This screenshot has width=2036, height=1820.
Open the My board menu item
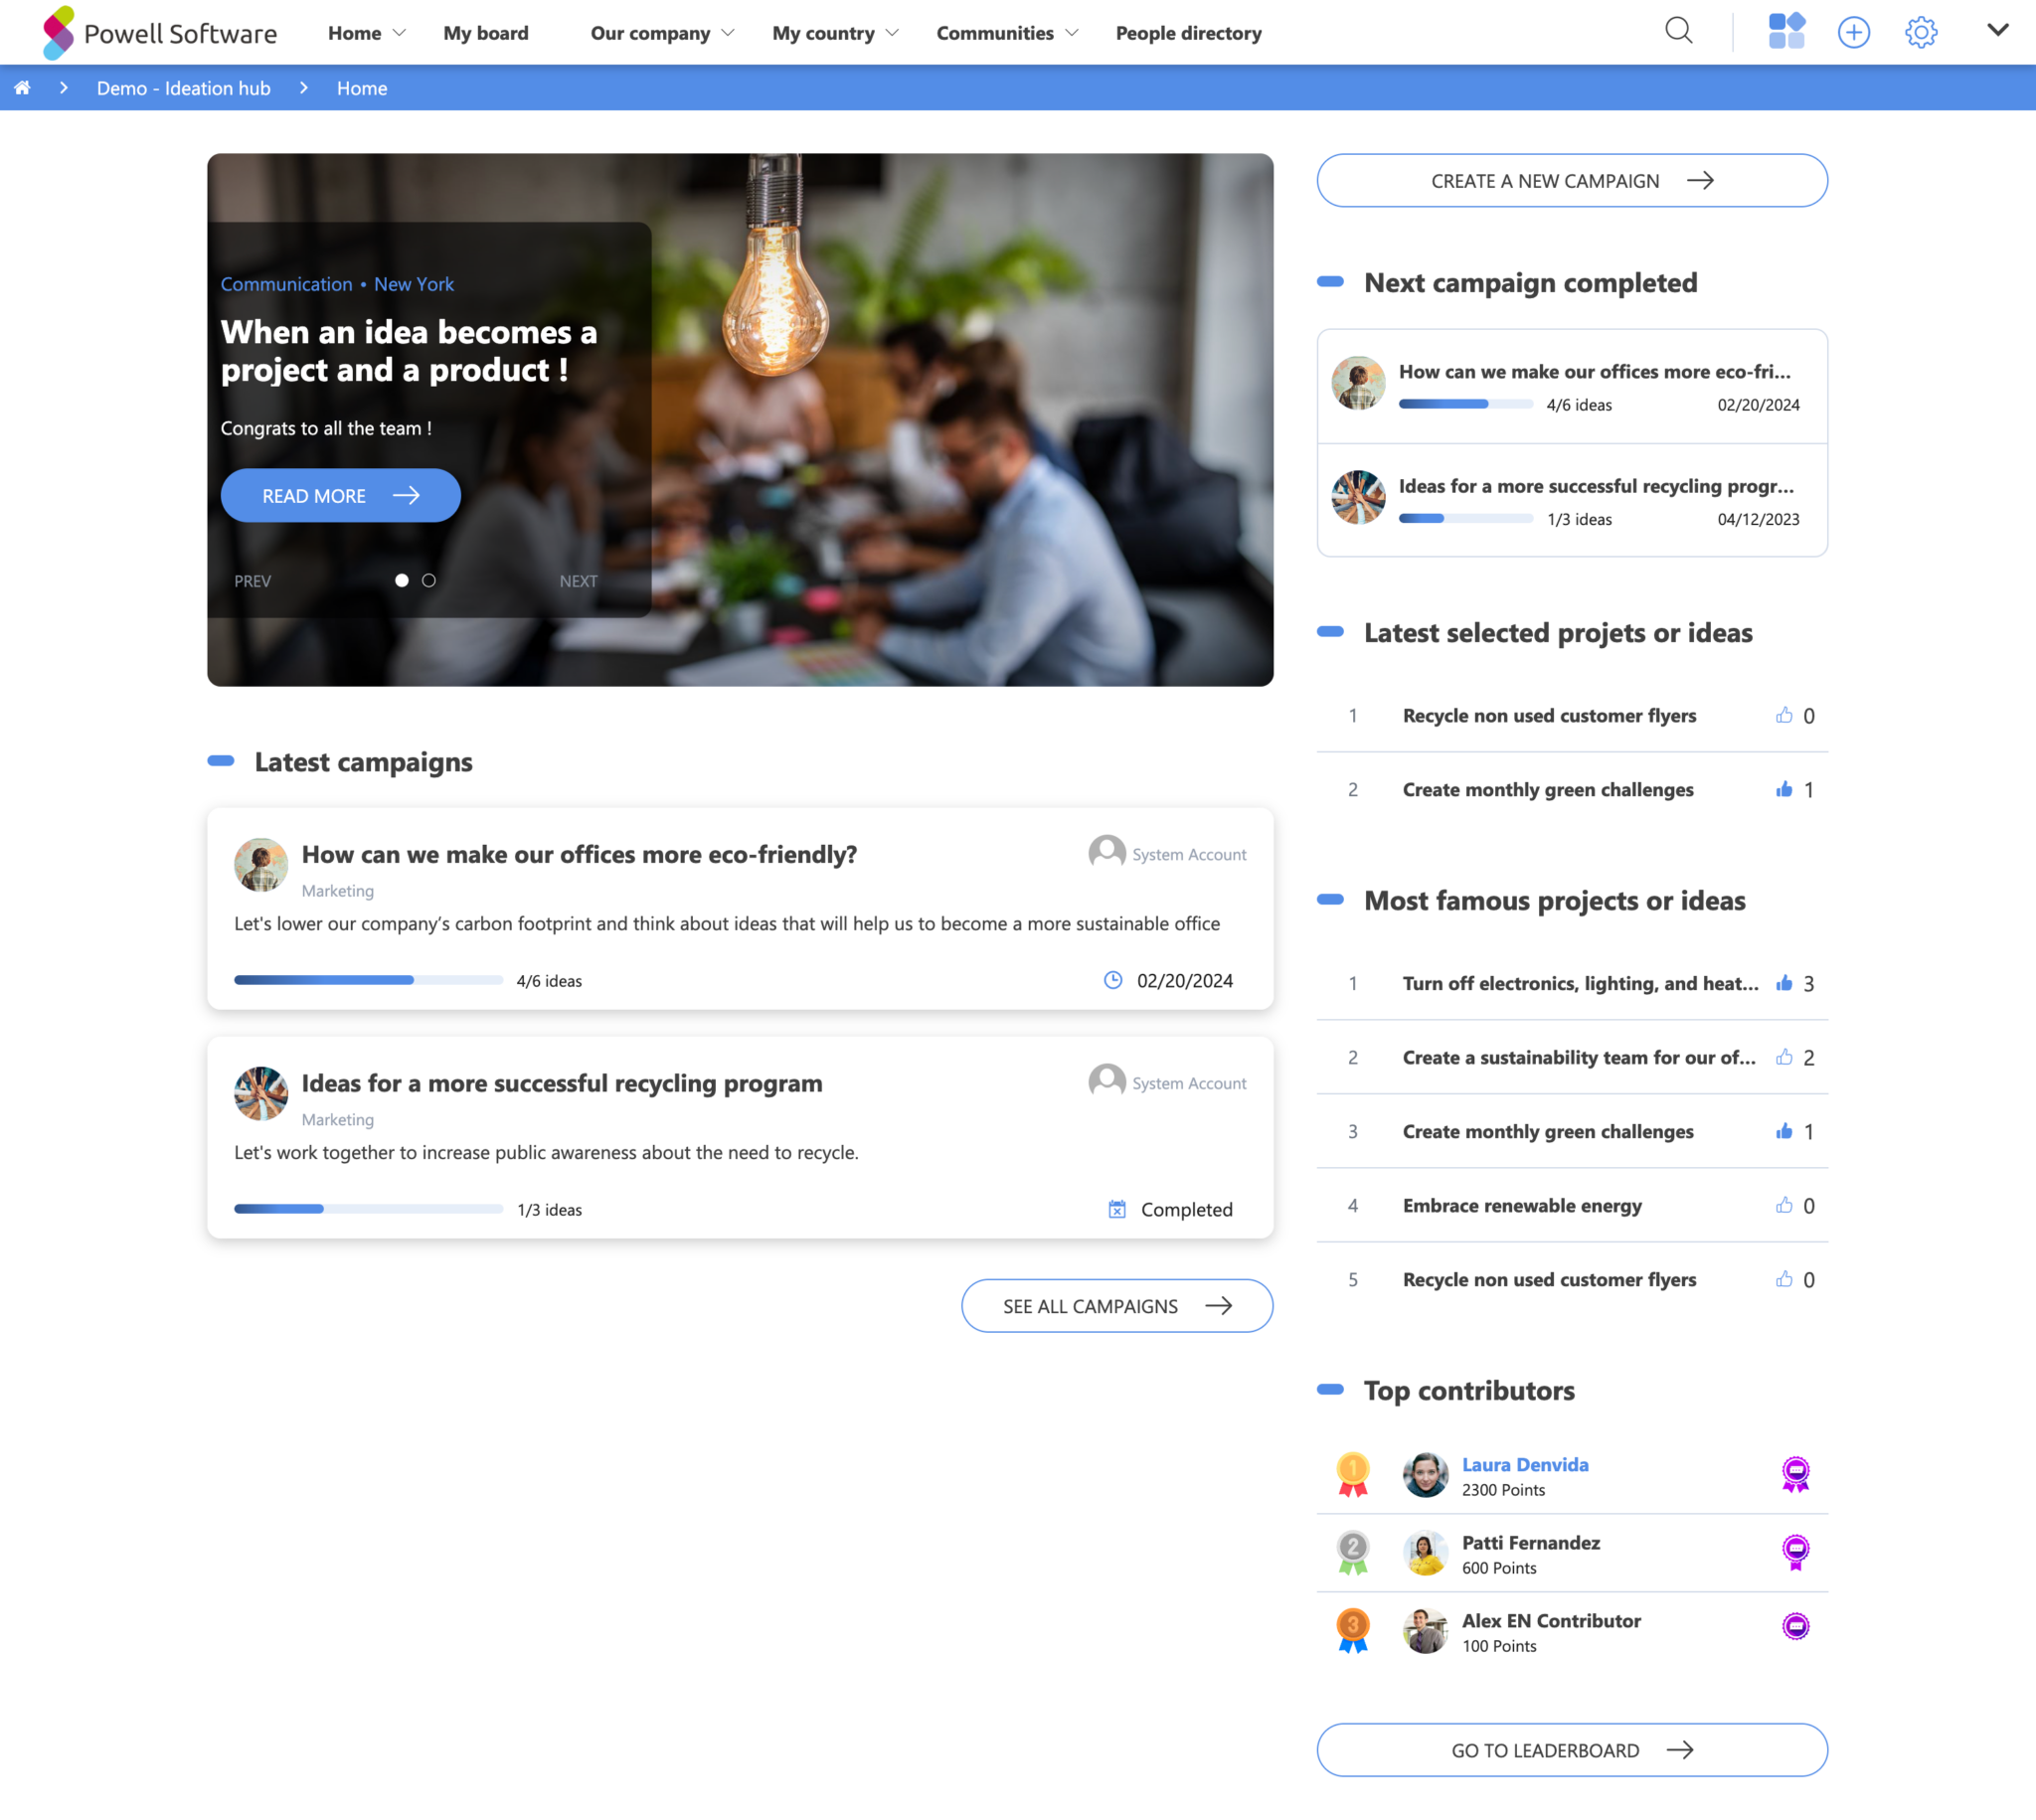click(x=486, y=33)
